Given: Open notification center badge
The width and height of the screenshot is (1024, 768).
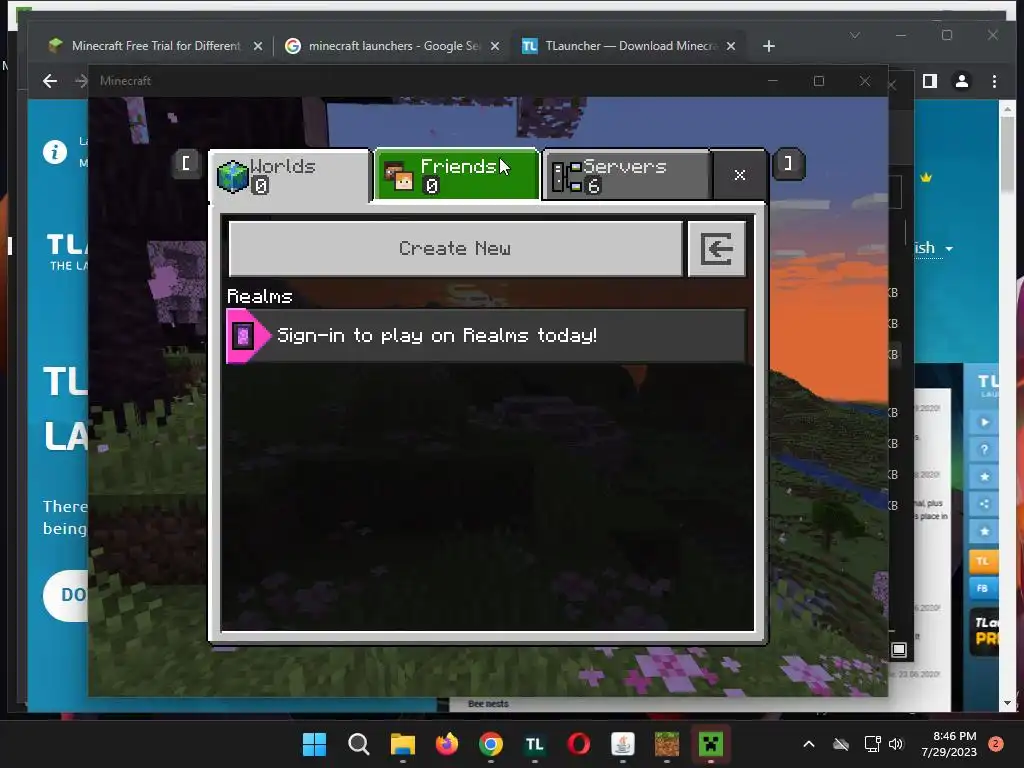Looking at the screenshot, I should [996, 744].
